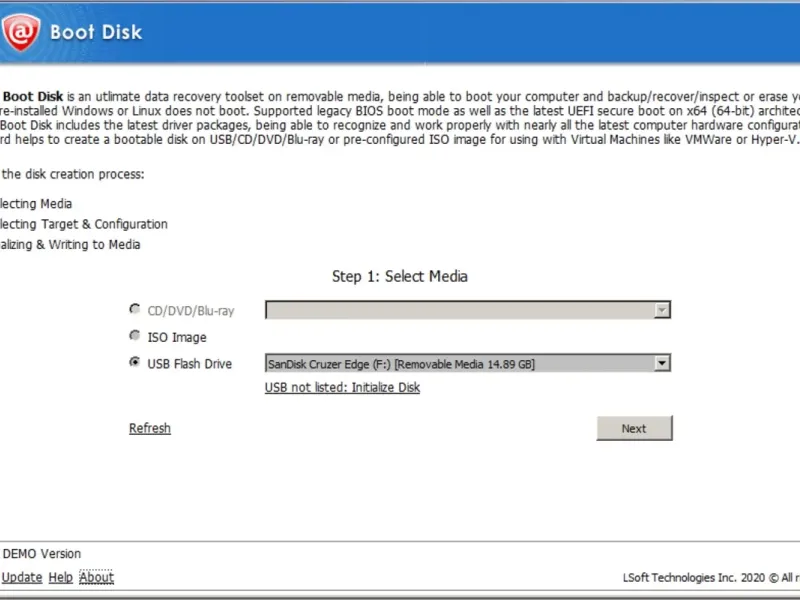Show the About information link
The width and height of the screenshot is (800, 600).
point(97,577)
